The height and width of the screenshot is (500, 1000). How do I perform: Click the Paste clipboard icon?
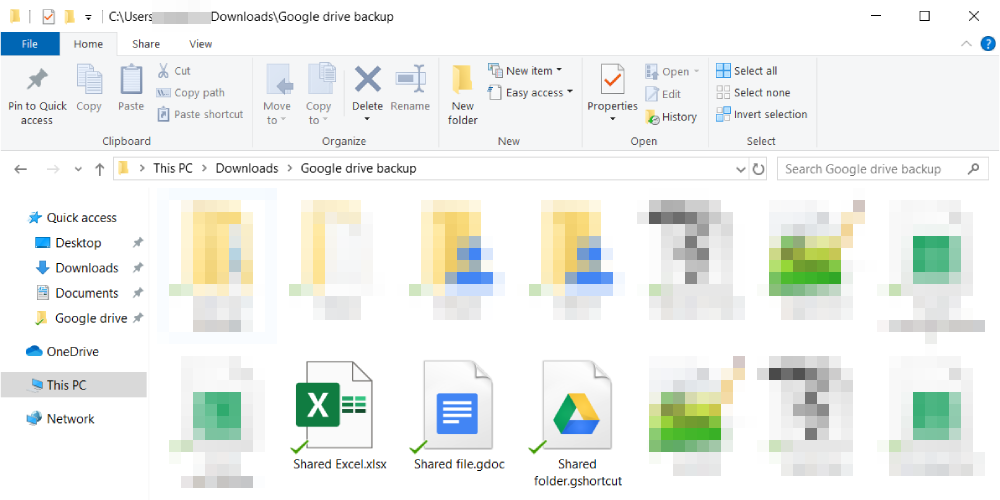point(131,80)
